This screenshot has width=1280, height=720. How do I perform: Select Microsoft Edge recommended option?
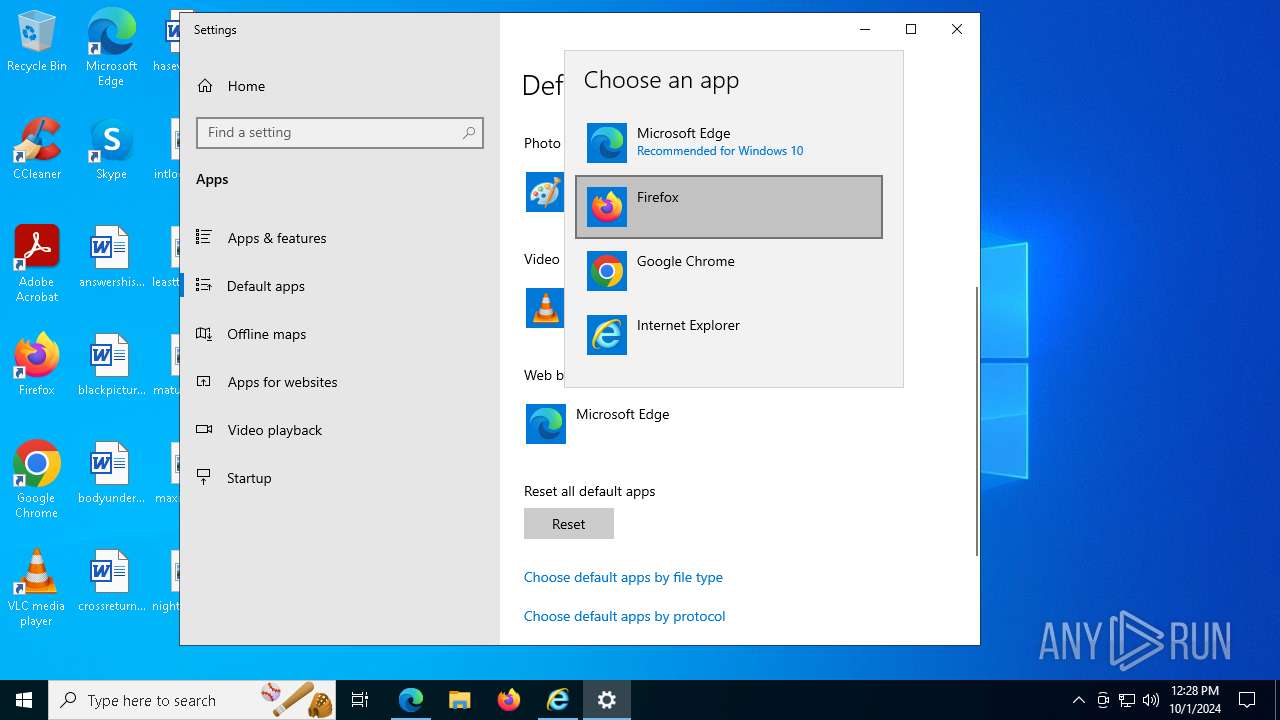[728, 142]
